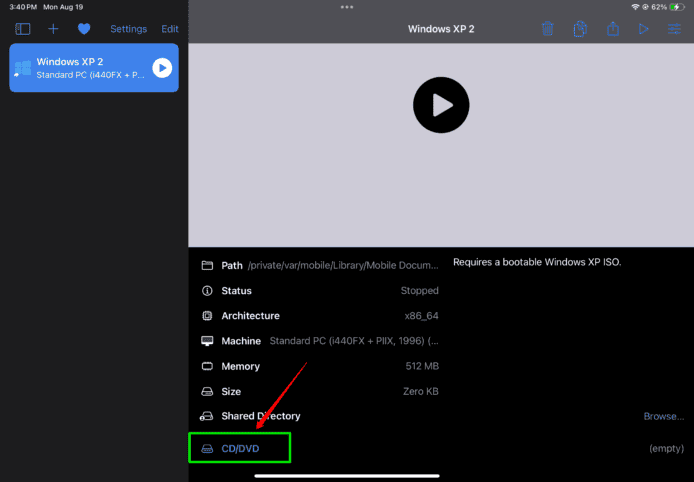
Task: Run VM from the toolbar play icon
Action: point(643,29)
